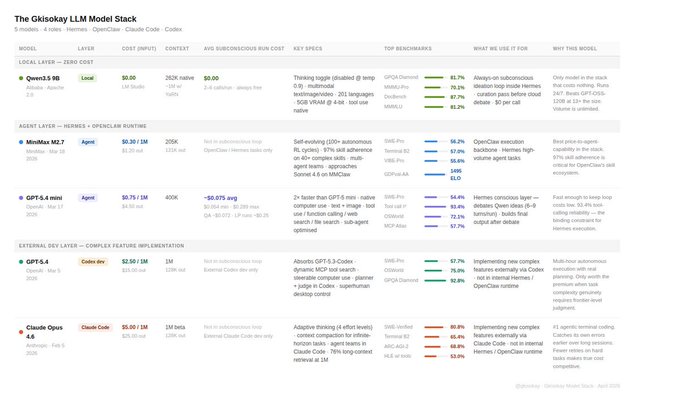Viewport: 680px width, 403px height.
Task: Click the green Local layer badge
Action: (x=88, y=77)
